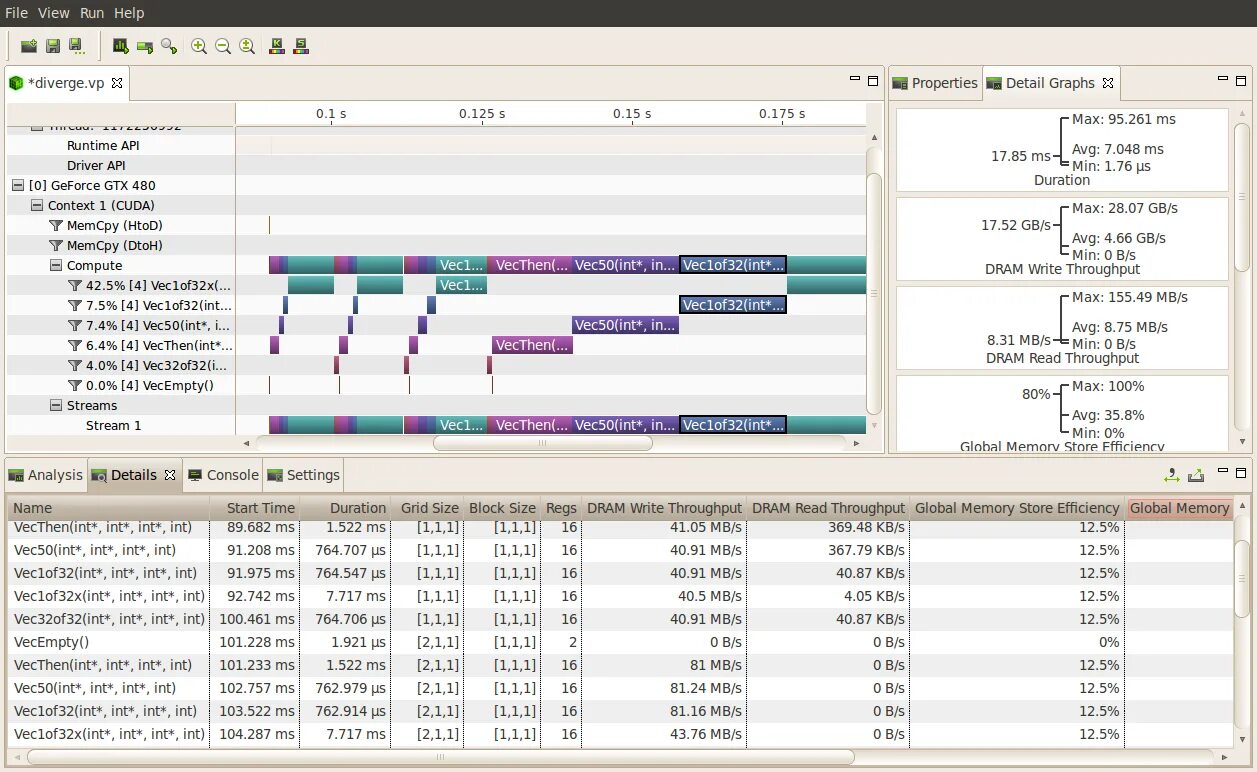The height and width of the screenshot is (772, 1257).
Task: Click filter icon of 4.0% Vec32of32 row
Action: pyautogui.click(x=75, y=365)
